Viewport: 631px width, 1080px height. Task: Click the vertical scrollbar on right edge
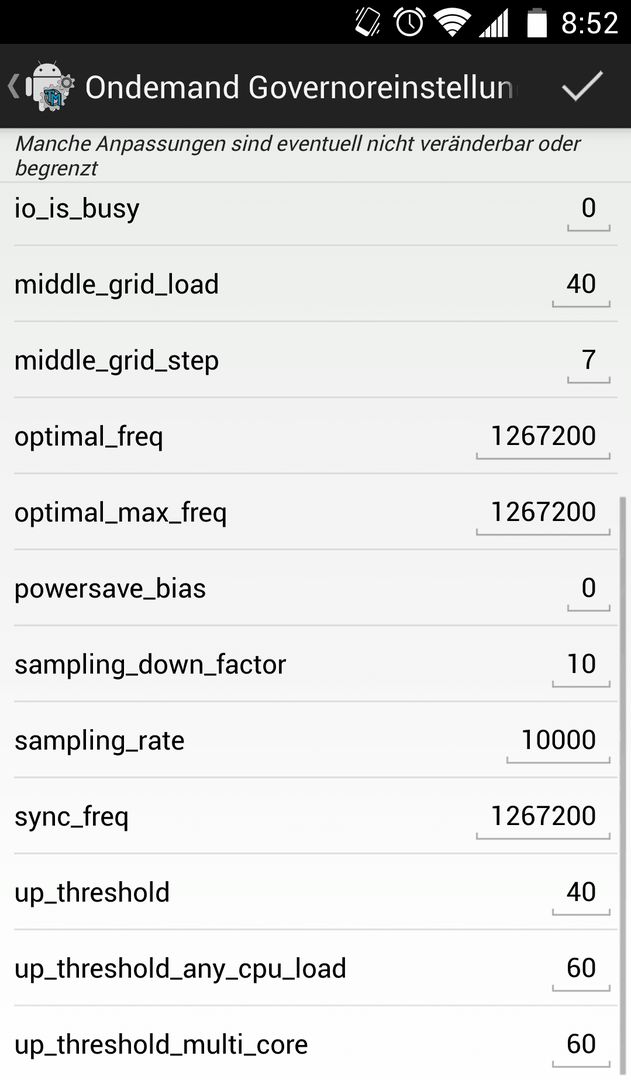(x=624, y=785)
